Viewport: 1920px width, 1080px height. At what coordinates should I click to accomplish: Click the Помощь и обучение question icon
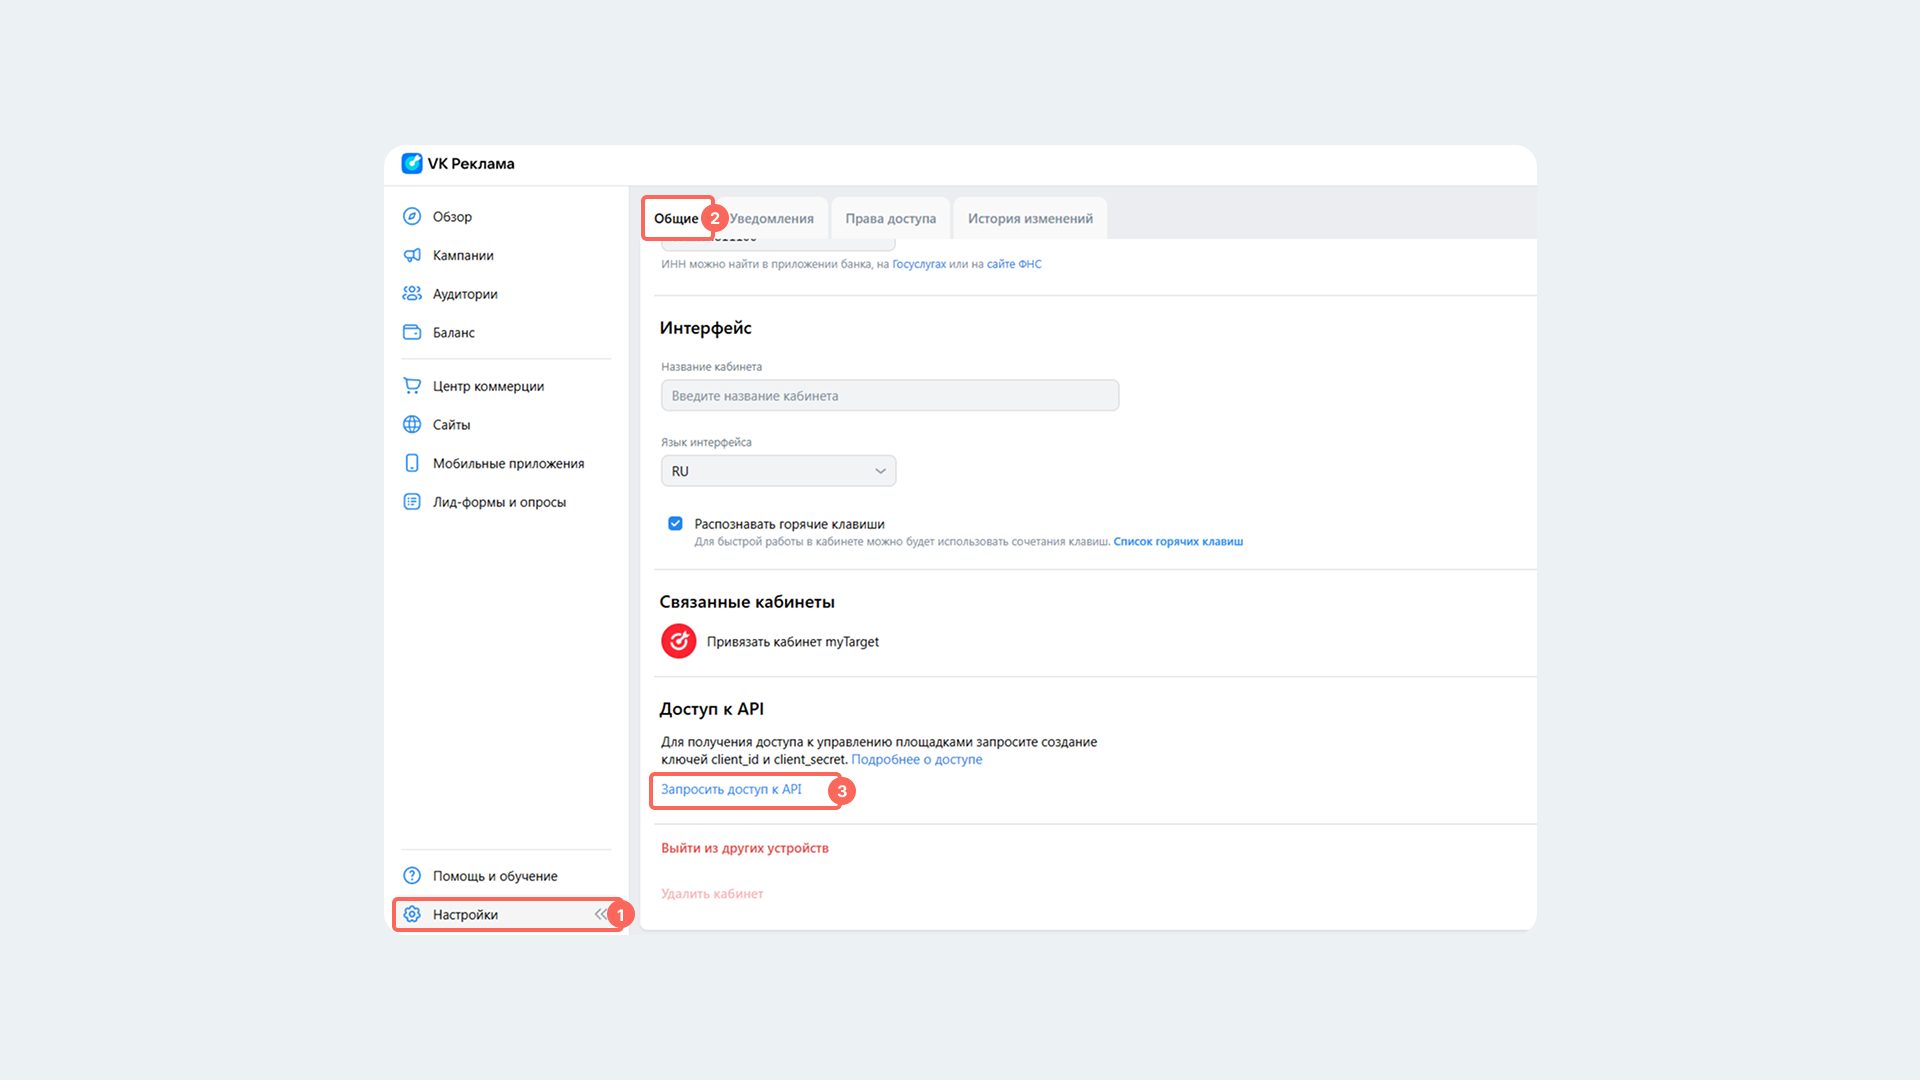coord(412,875)
